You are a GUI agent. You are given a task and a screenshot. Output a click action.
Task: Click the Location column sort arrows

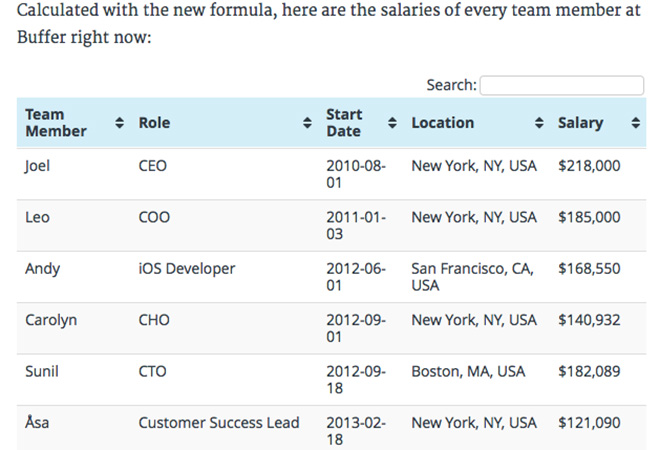(539, 123)
